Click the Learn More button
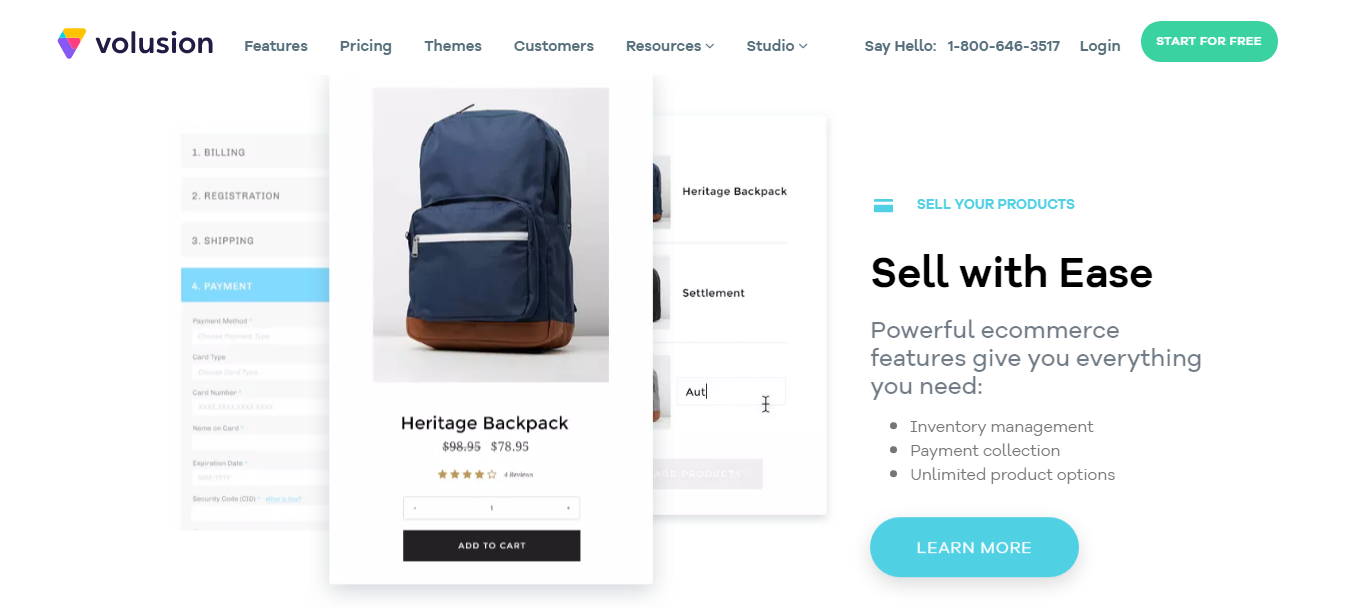This screenshot has height=608, width=1349. coord(974,547)
